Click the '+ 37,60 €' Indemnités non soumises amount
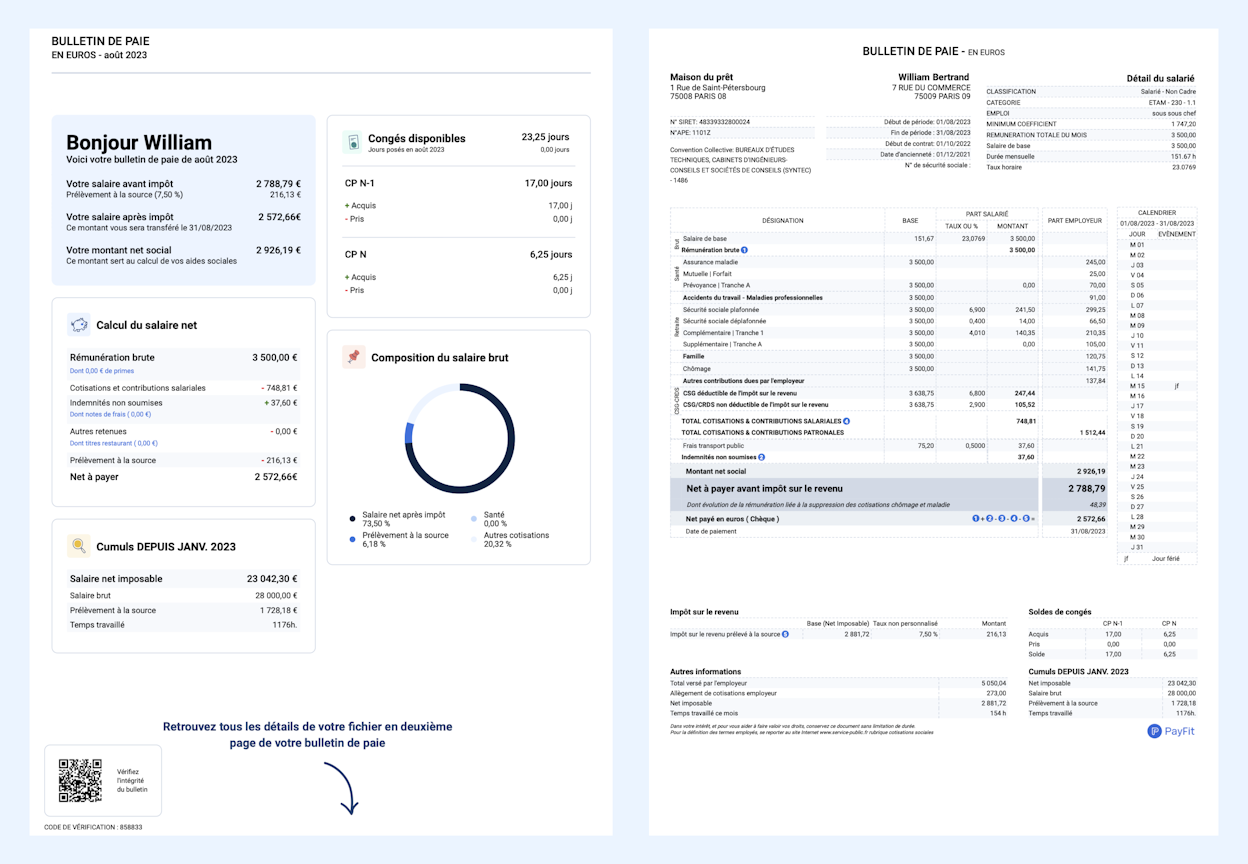Image resolution: width=1248 pixels, height=864 pixels. pos(280,403)
